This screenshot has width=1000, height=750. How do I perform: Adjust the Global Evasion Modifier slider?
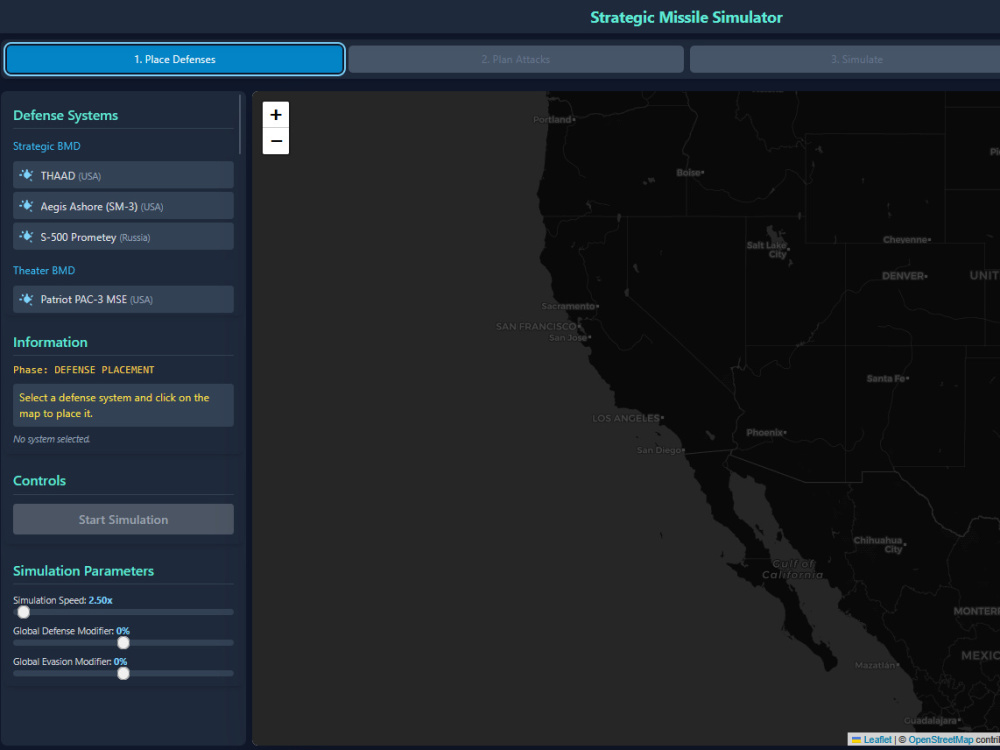pyautogui.click(x=123, y=673)
